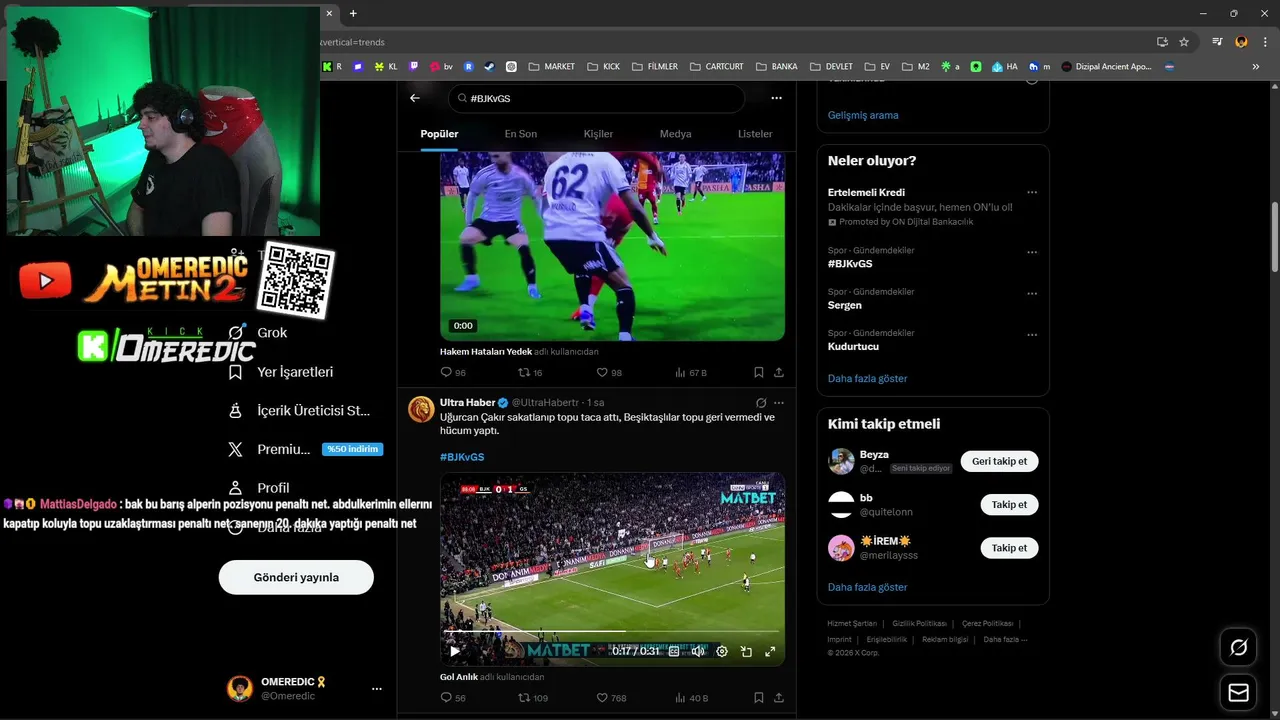Viewport: 1280px width, 720px height.
Task: Open Profil in the sidebar
Action: tap(258, 488)
